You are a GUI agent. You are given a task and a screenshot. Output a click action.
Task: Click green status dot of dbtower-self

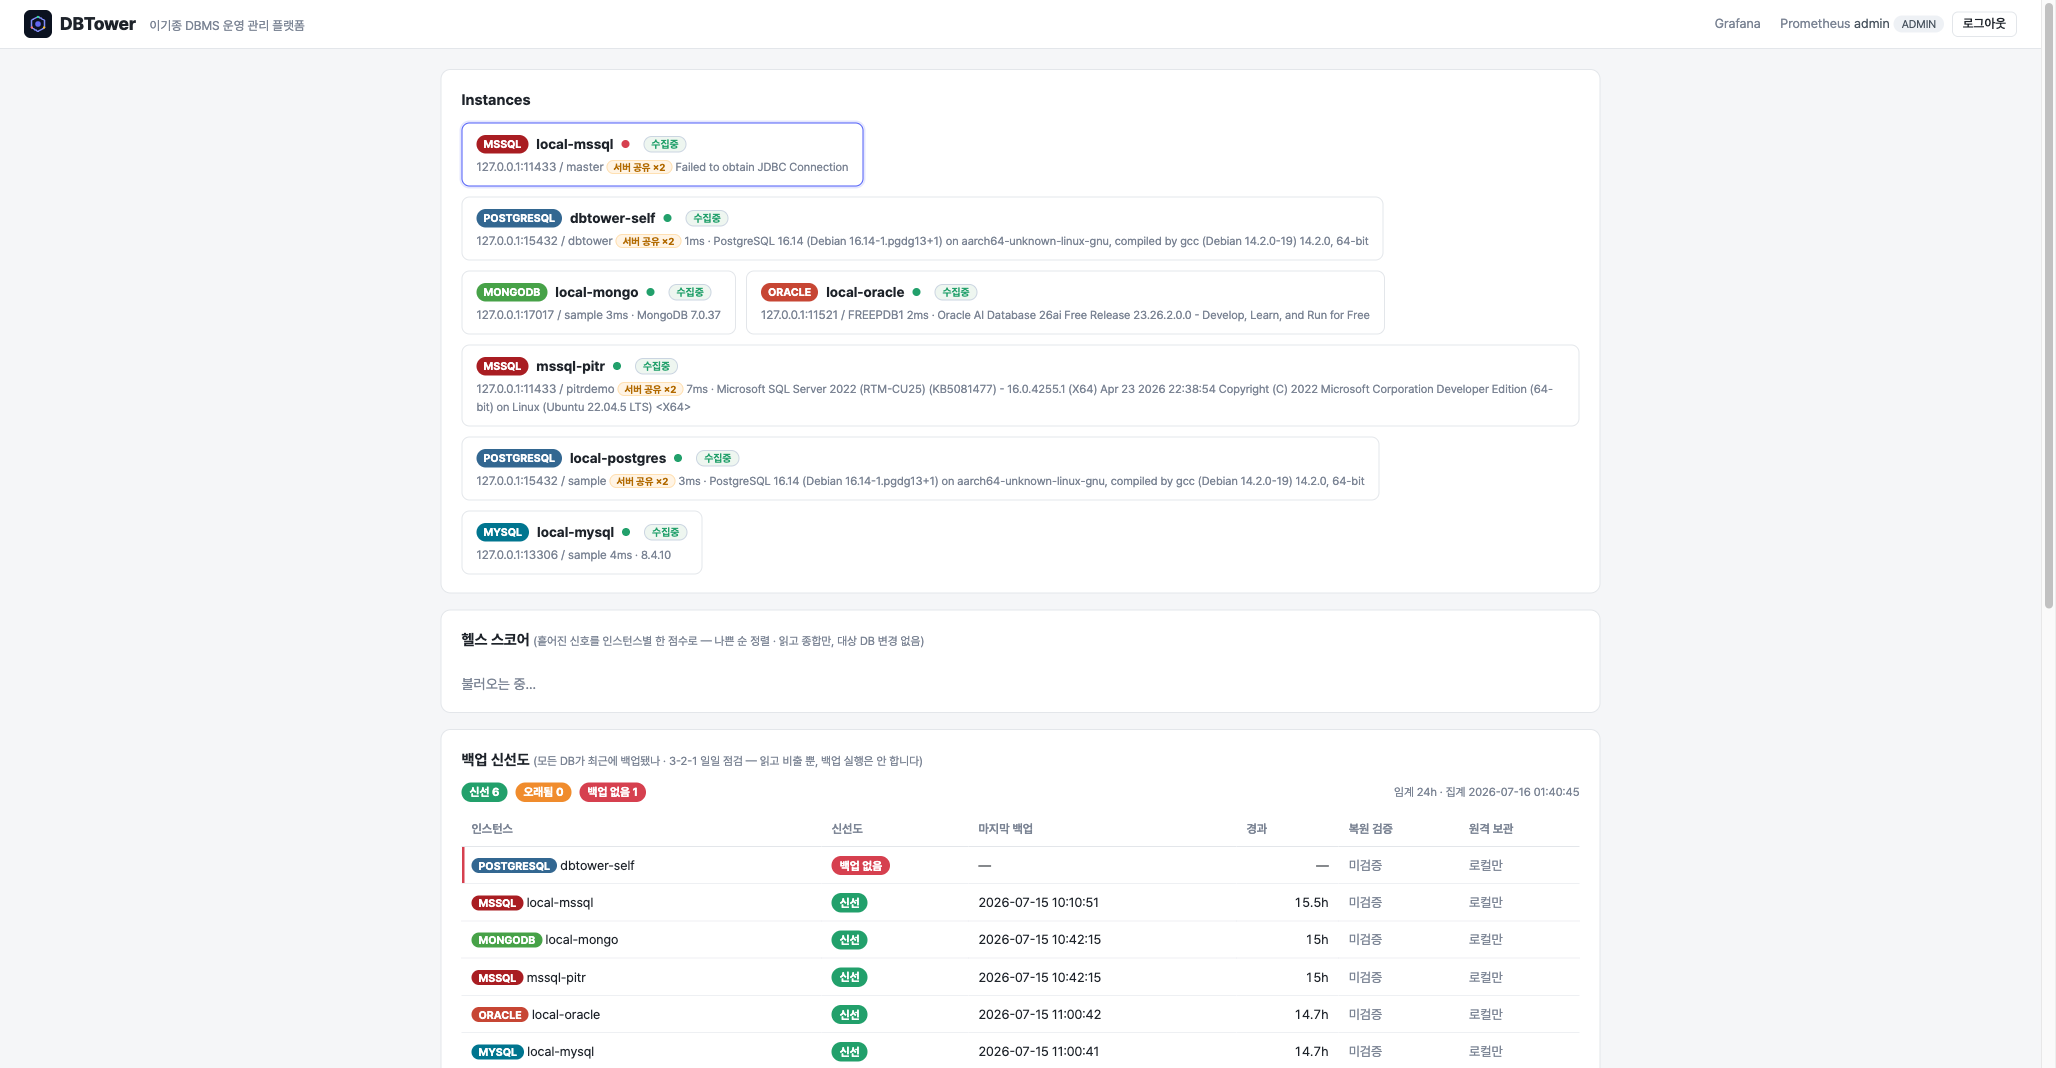(668, 218)
